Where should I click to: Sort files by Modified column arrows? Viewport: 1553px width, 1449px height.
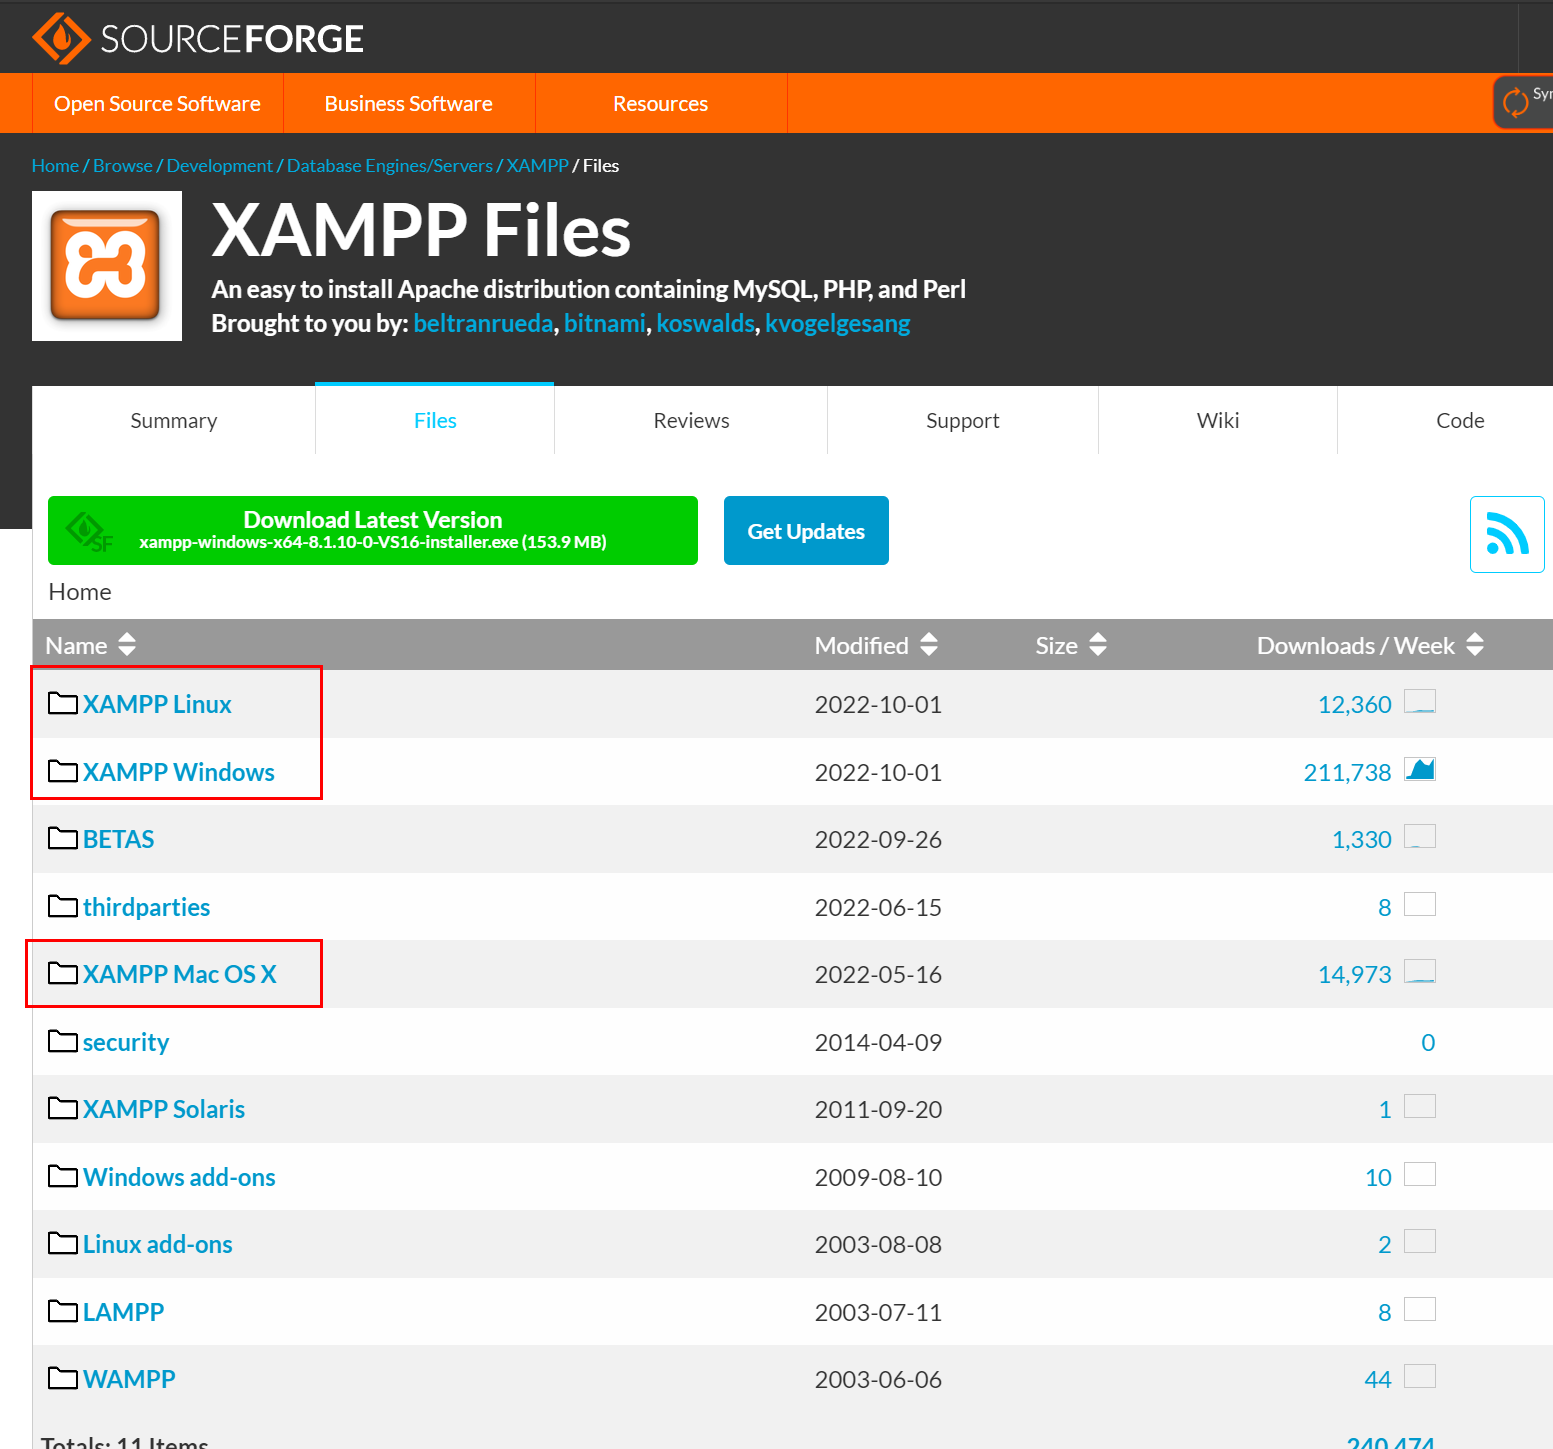[929, 644]
